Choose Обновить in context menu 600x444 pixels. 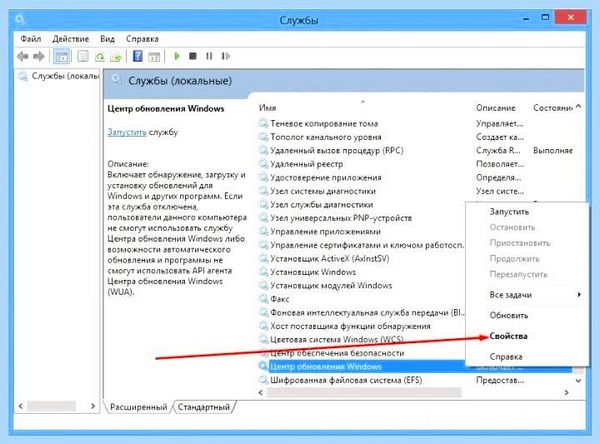[x=509, y=315]
